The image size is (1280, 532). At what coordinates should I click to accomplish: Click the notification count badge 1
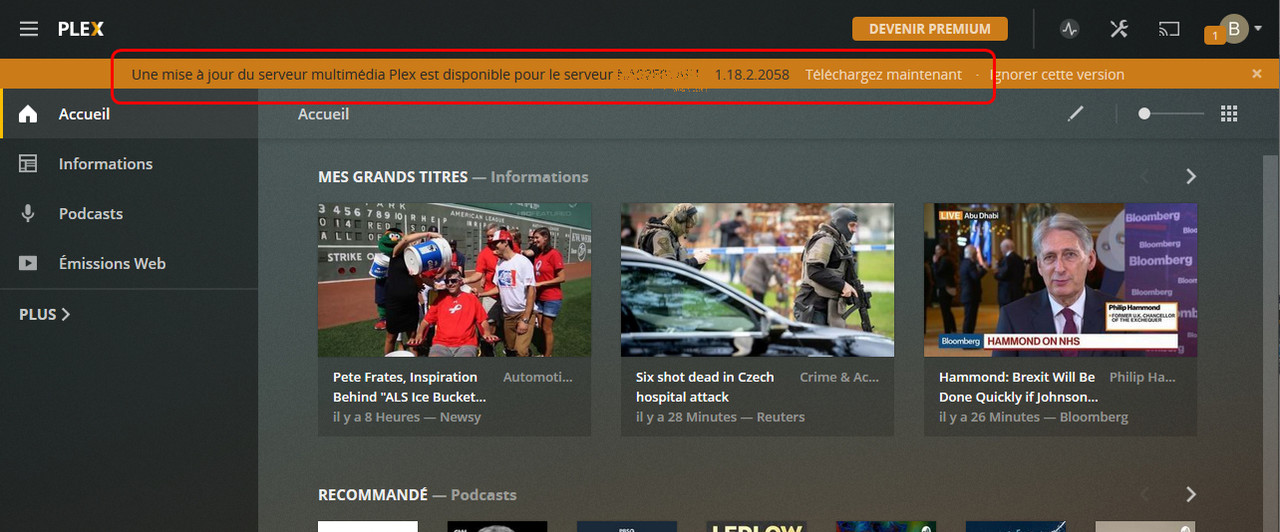[1215, 36]
